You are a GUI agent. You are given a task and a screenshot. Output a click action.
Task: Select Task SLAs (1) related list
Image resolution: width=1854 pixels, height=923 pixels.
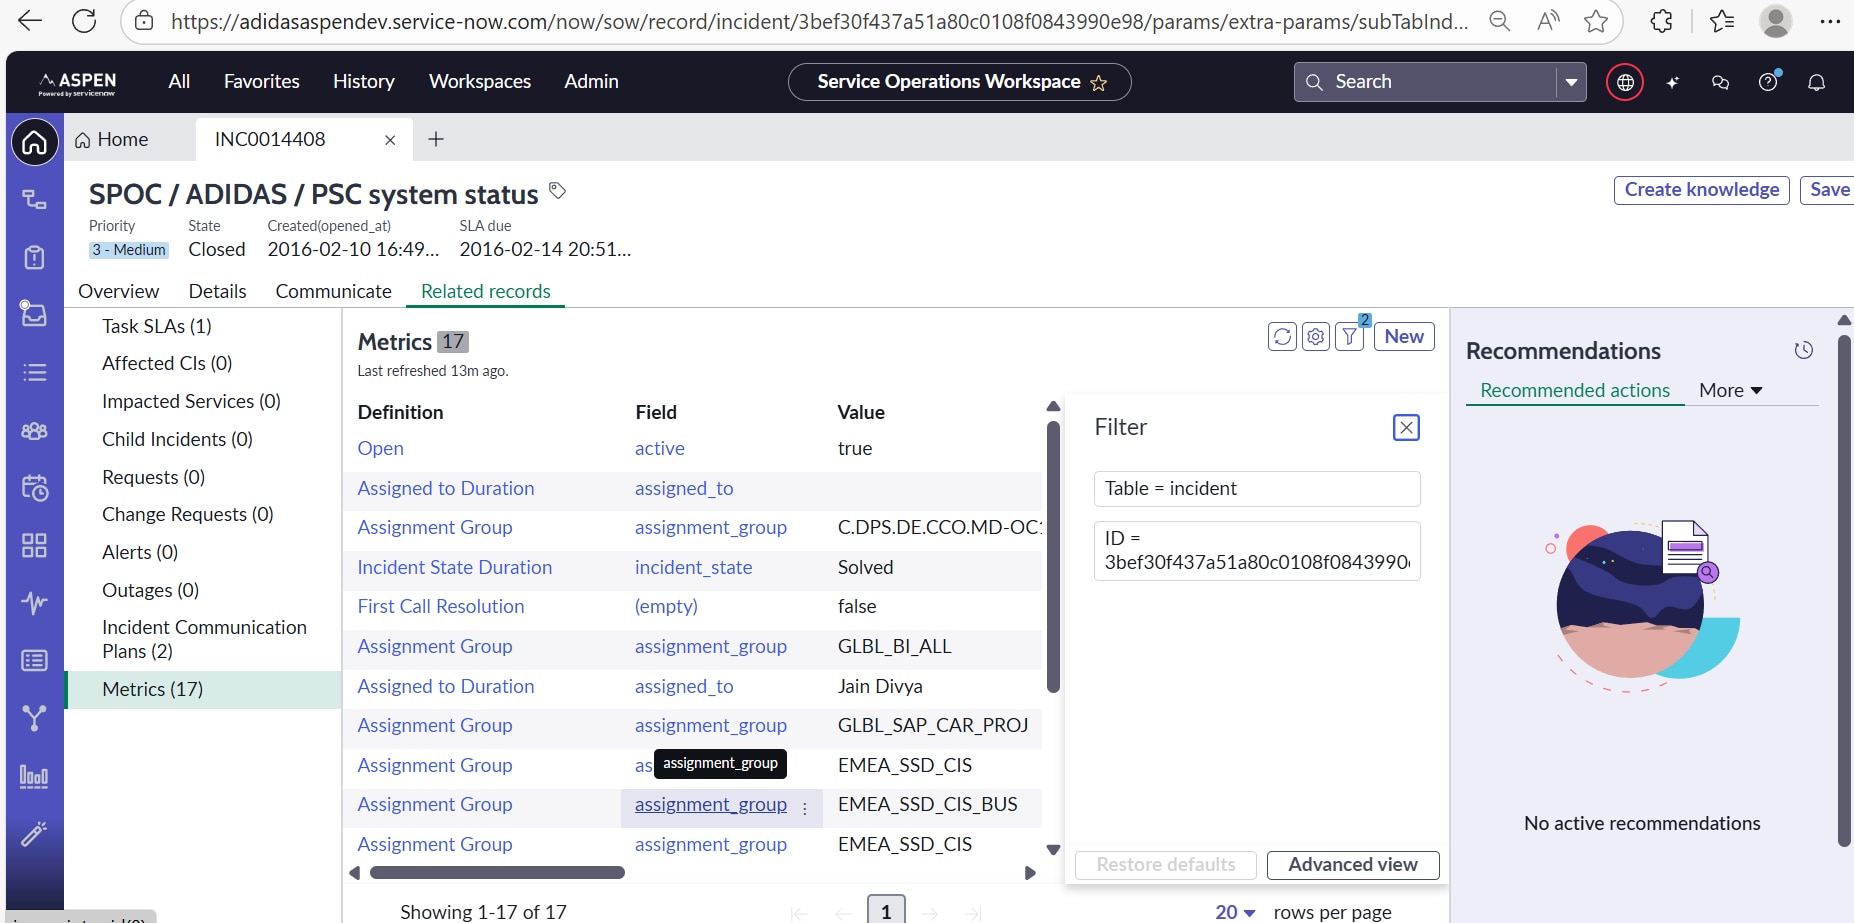[x=156, y=326]
